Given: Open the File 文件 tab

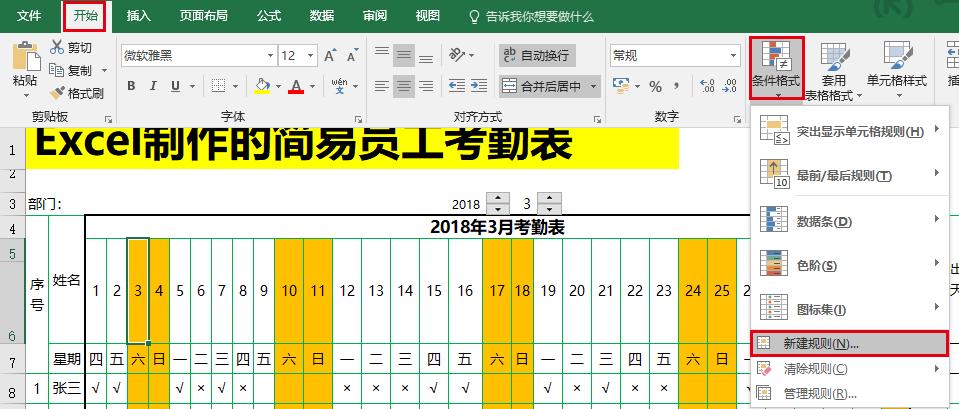Looking at the screenshot, I should (x=28, y=16).
